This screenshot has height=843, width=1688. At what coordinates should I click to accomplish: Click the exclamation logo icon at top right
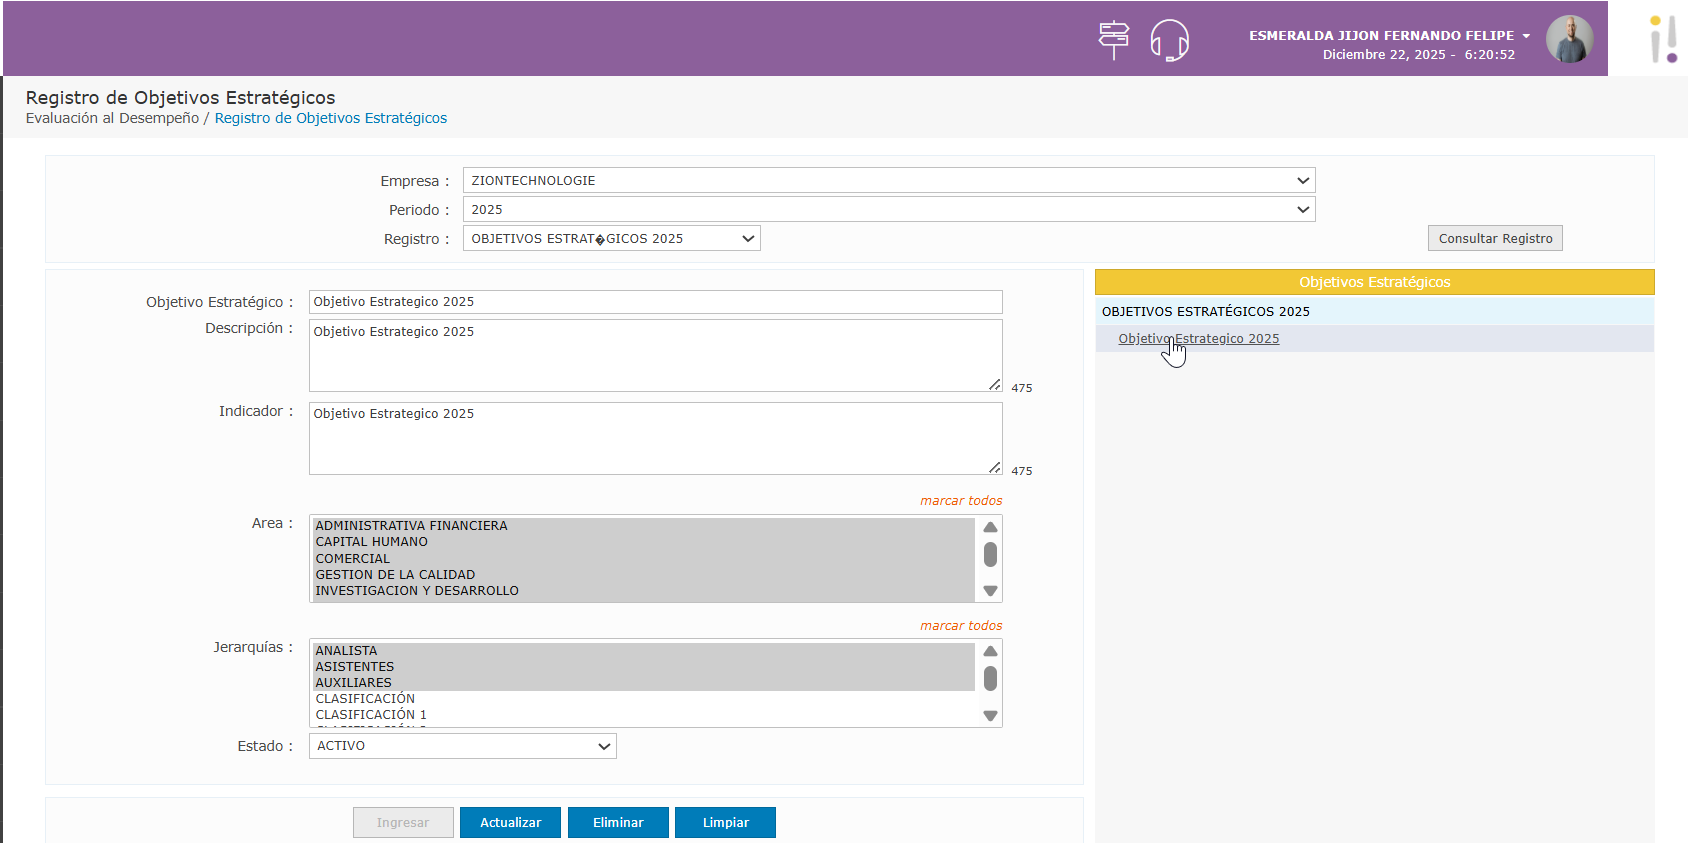tap(1663, 39)
